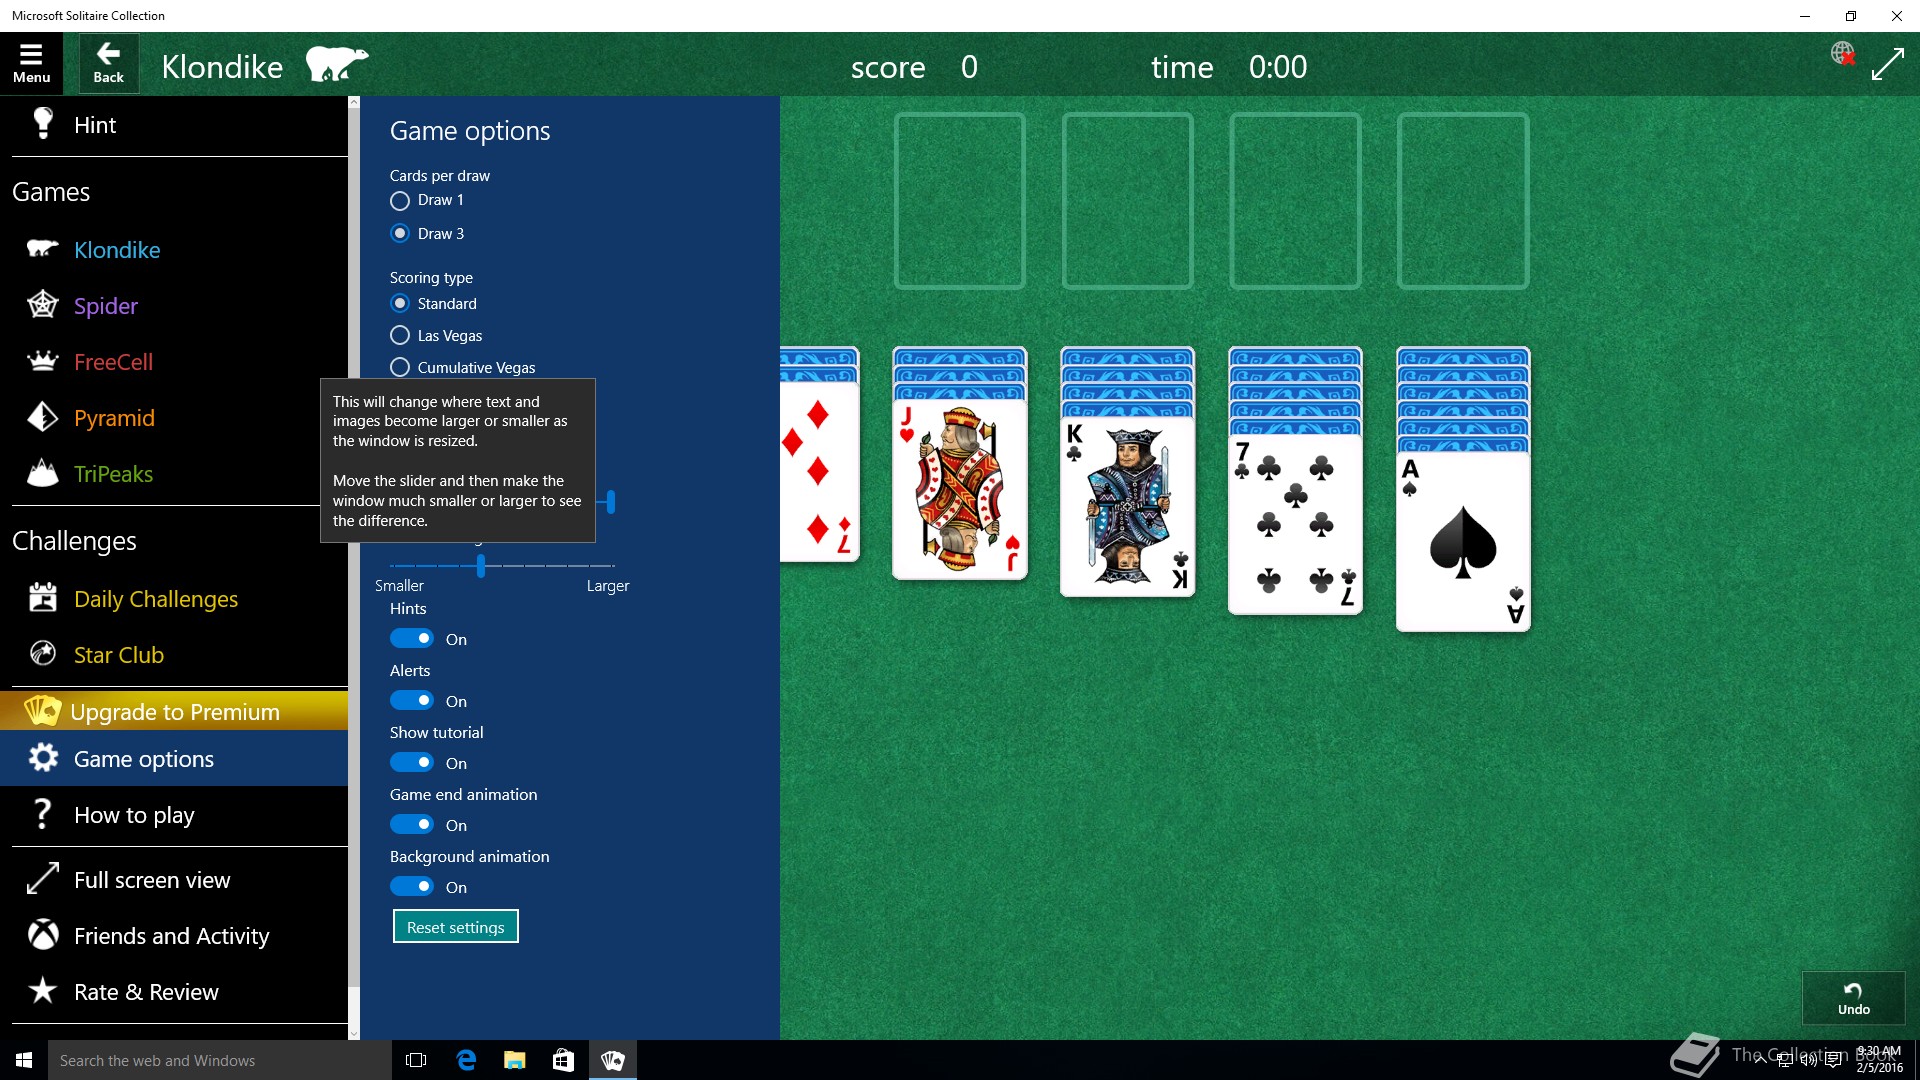Open the Pyramid game

174,417
